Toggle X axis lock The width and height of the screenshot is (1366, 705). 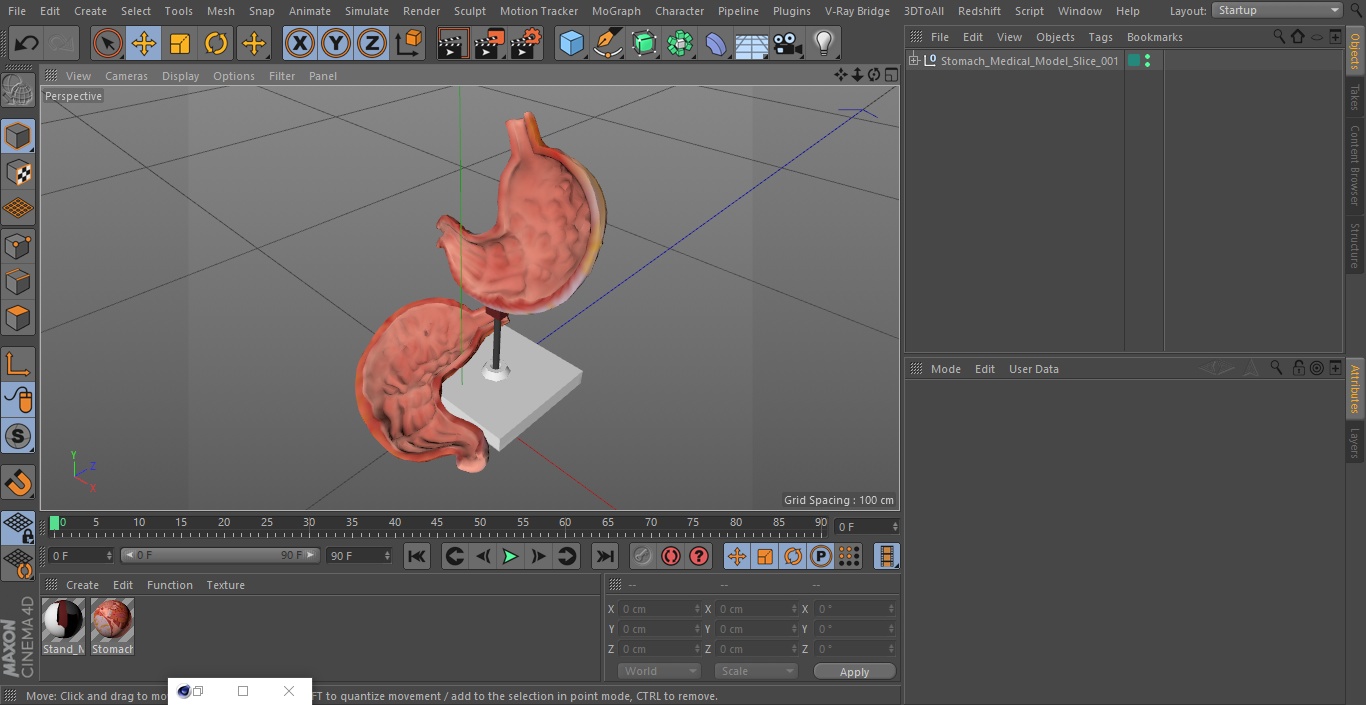[300, 43]
